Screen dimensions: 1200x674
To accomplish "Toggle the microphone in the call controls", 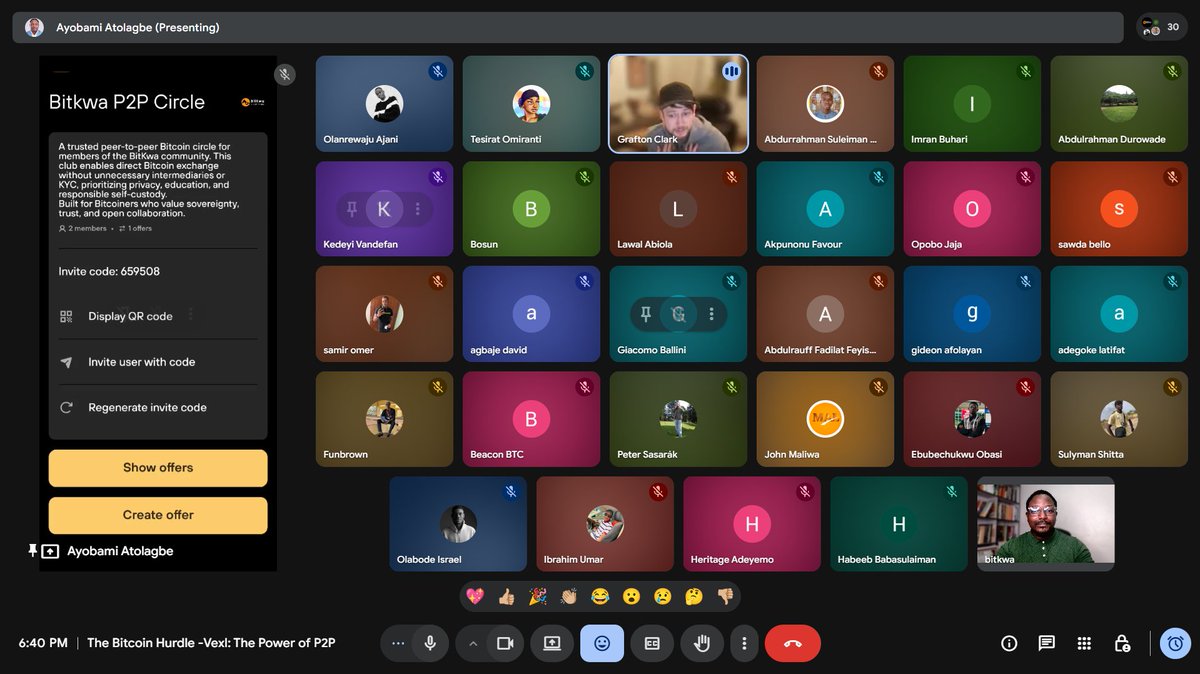I will click(430, 644).
